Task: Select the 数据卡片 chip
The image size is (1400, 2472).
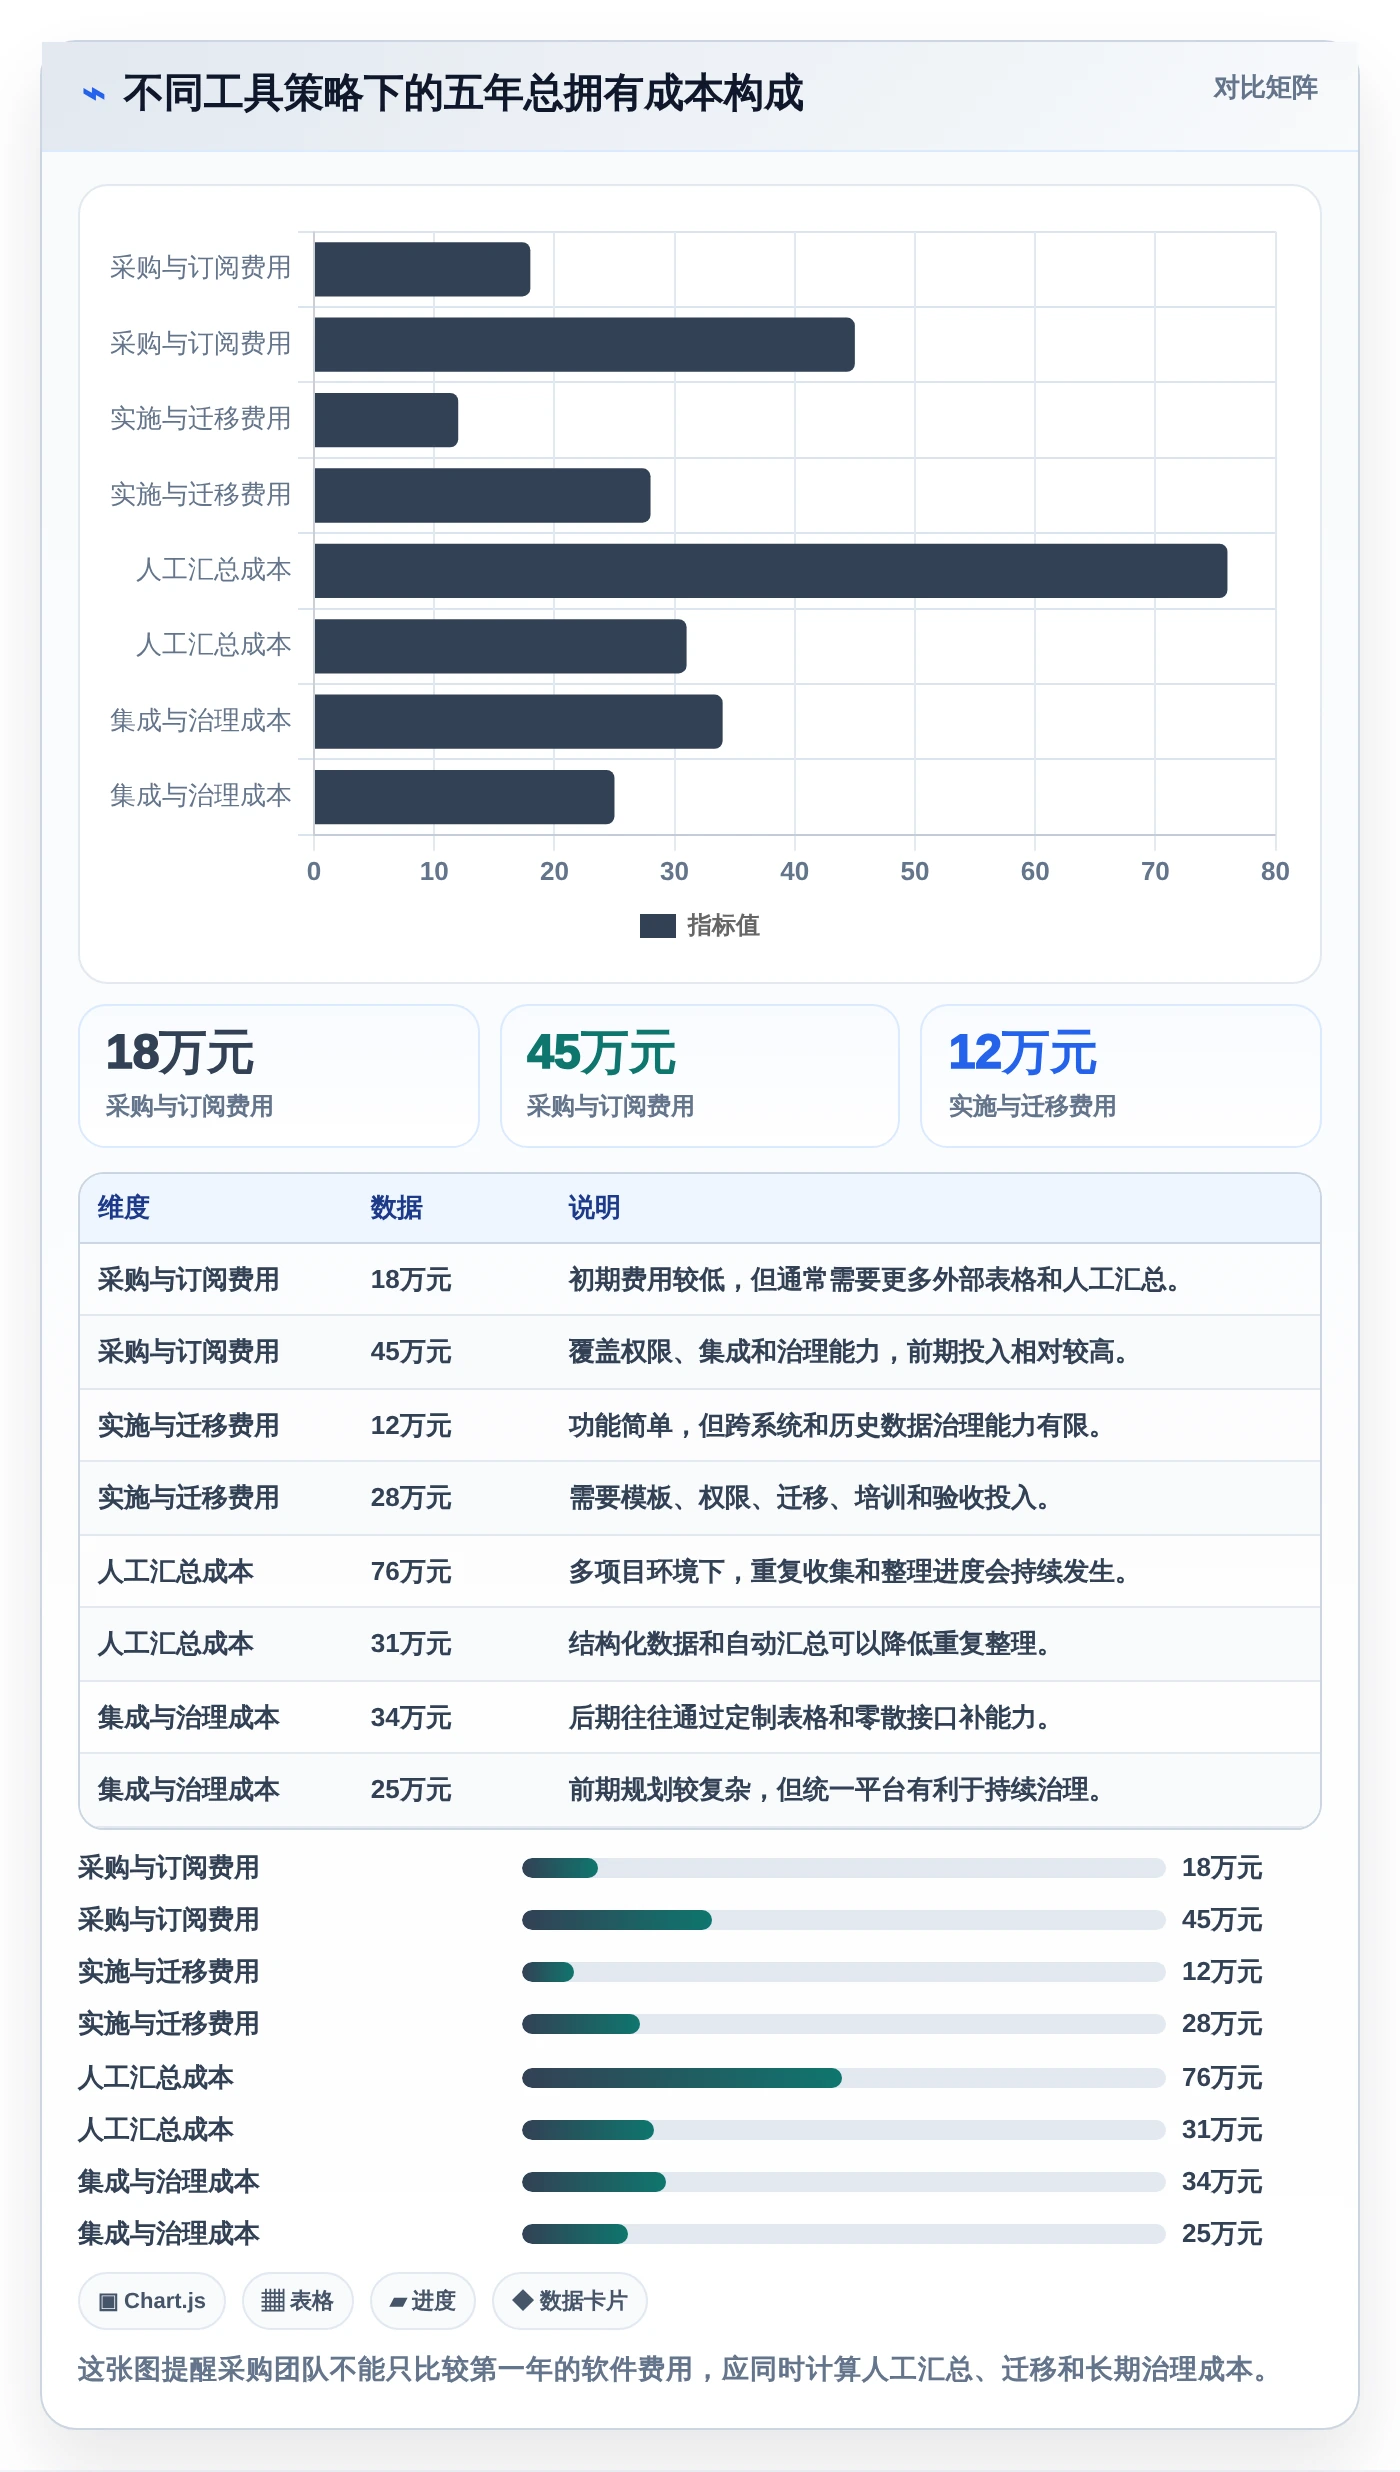Action: [x=569, y=2301]
